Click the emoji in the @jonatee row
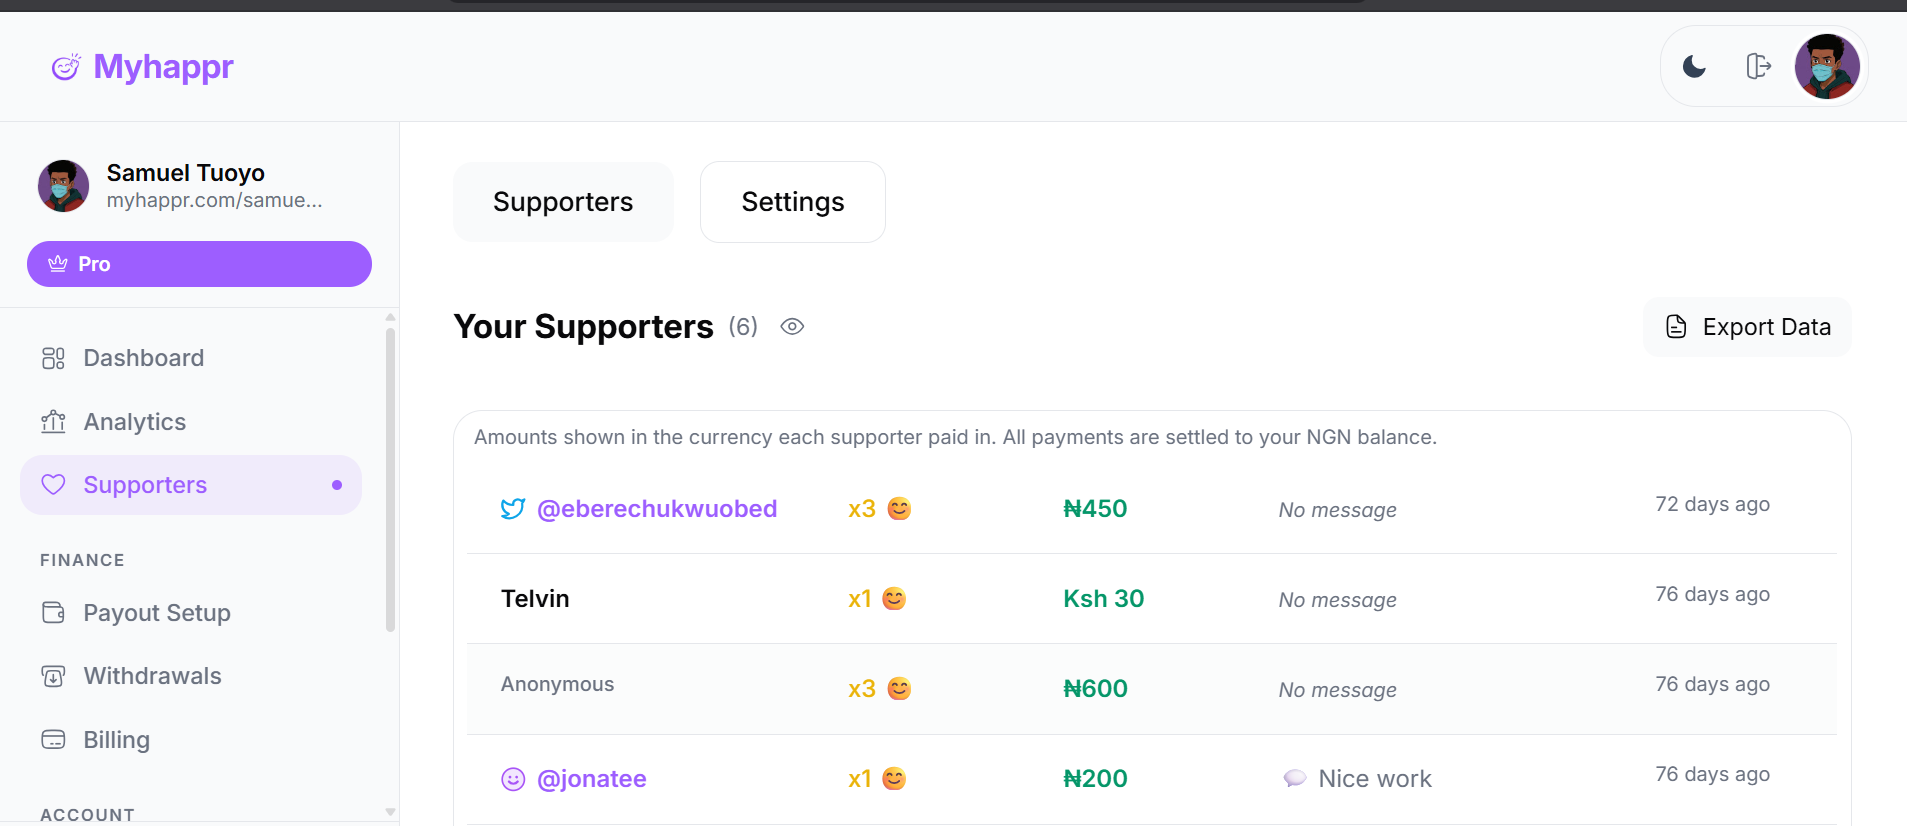The image size is (1907, 826). [894, 779]
